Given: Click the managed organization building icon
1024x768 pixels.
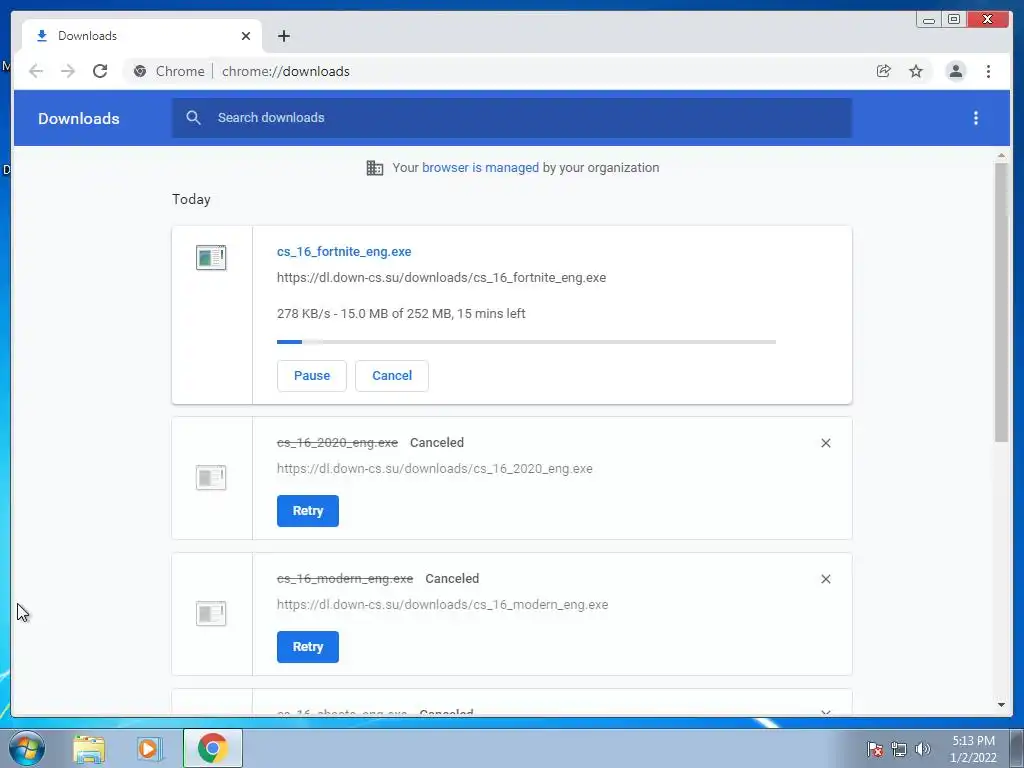Looking at the screenshot, I should 375,168.
